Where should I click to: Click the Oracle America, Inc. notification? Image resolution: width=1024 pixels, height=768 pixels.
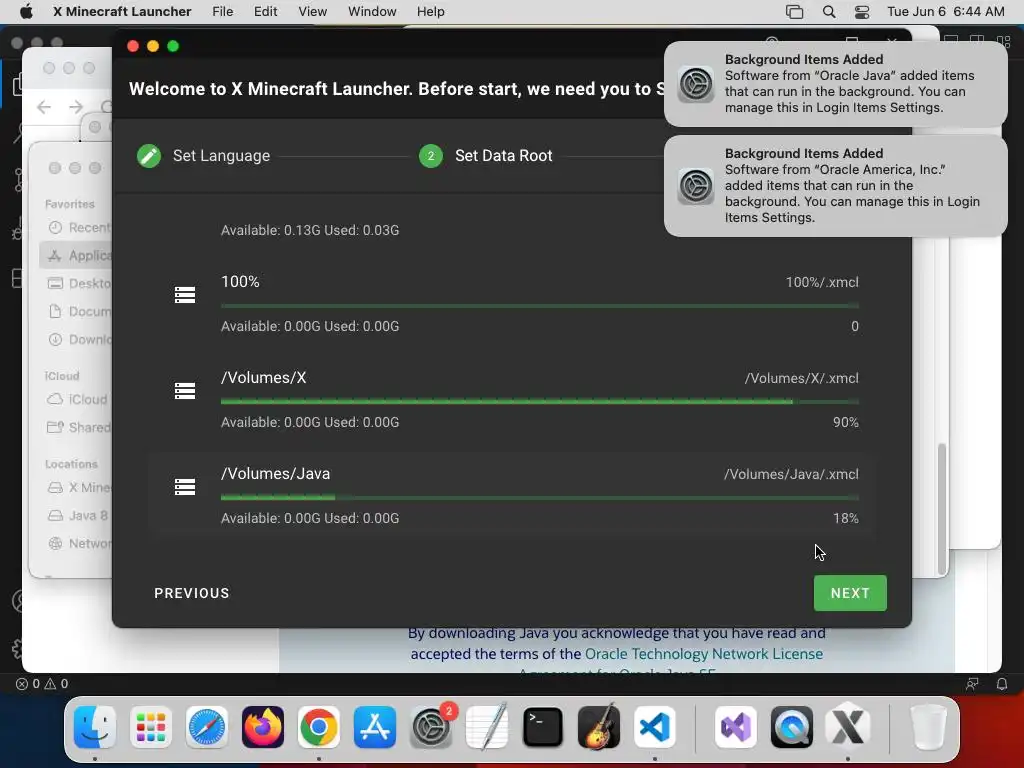click(835, 185)
